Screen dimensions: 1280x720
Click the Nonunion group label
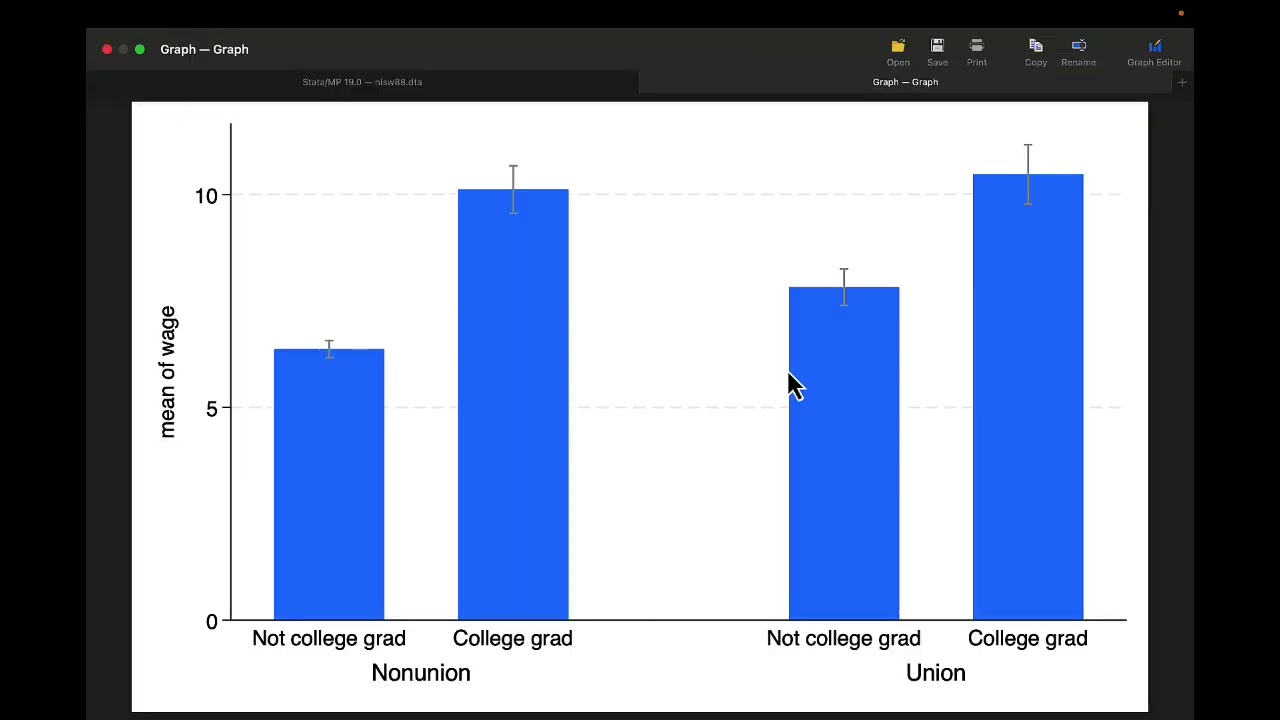pyautogui.click(x=421, y=673)
